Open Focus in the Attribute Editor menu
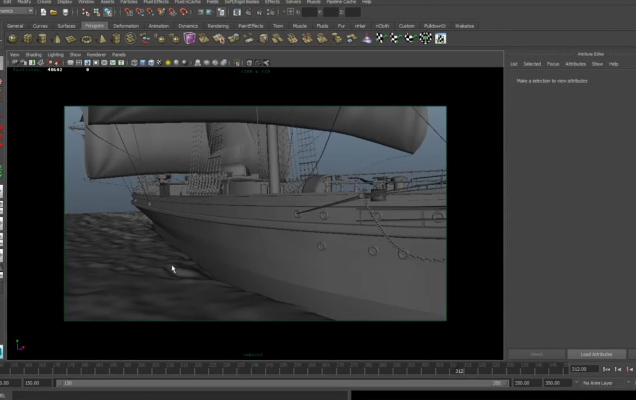Screen dimensions: 636x400 pyautogui.click(x=552, y=64)
